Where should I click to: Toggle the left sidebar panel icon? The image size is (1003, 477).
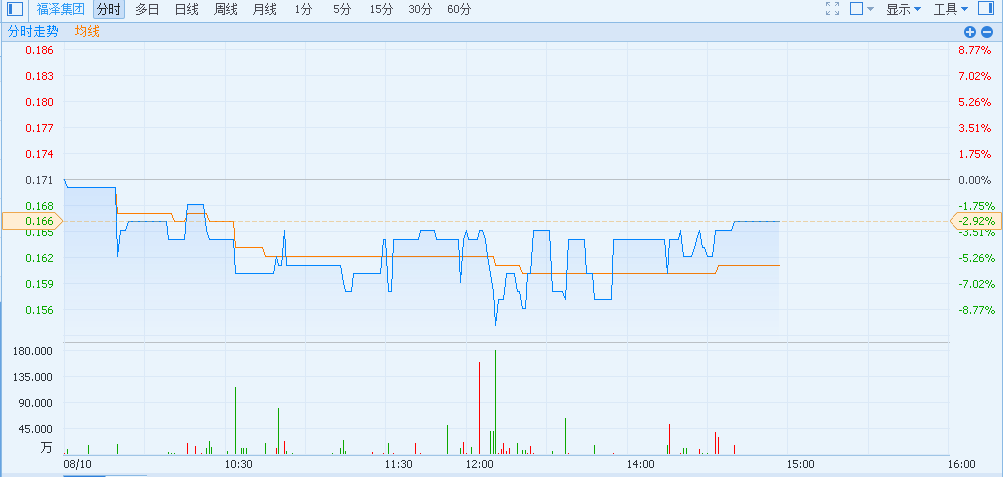[15, 9]
